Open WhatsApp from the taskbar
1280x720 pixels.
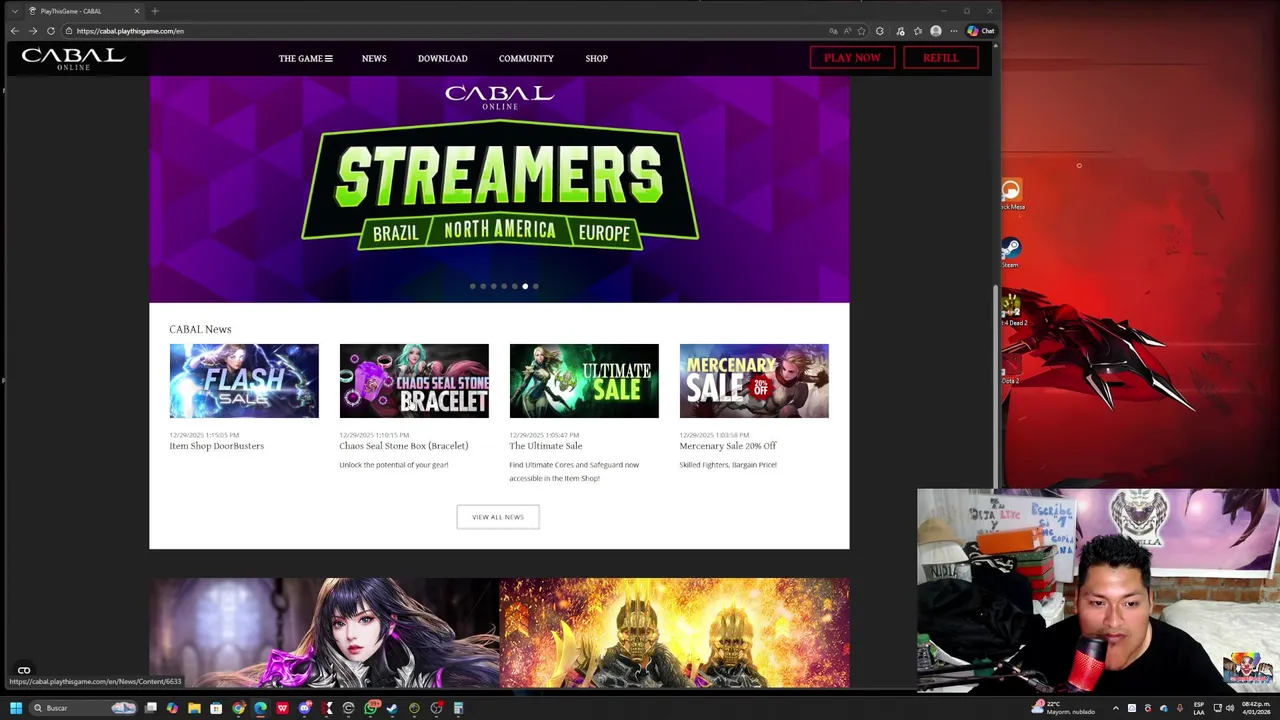371,708
